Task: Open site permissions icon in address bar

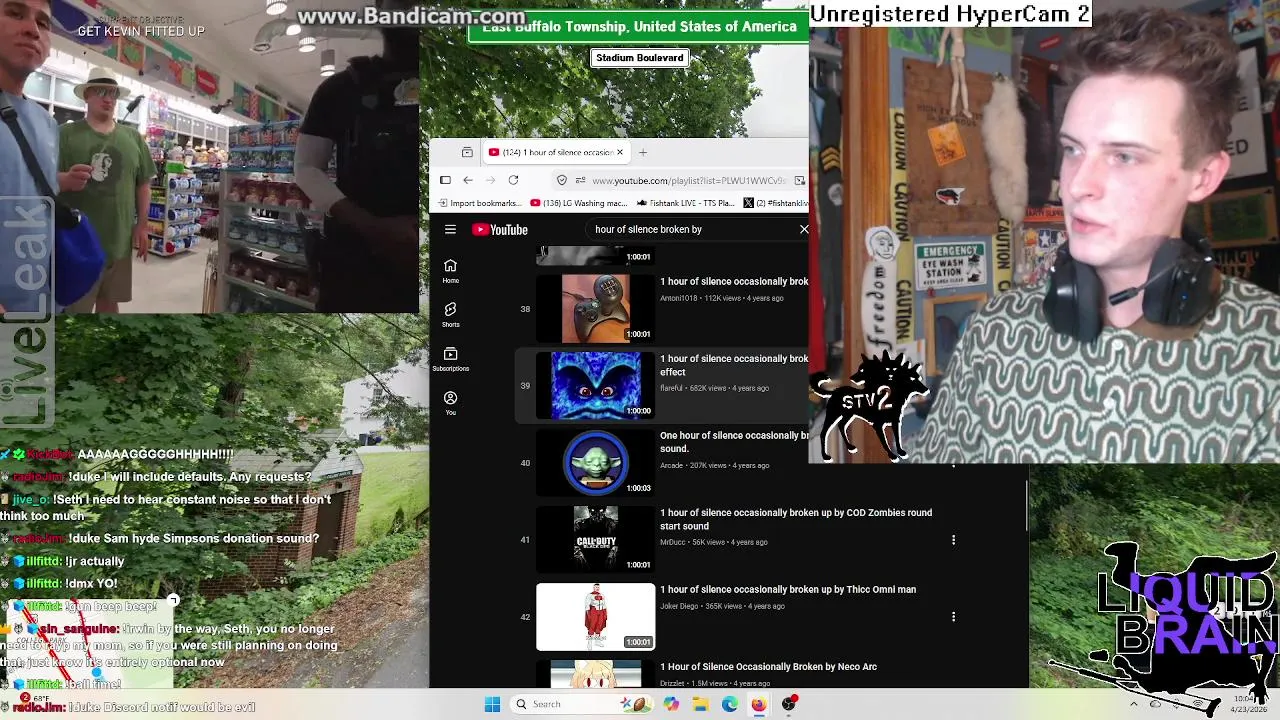Action: click(x=580, y=180)
